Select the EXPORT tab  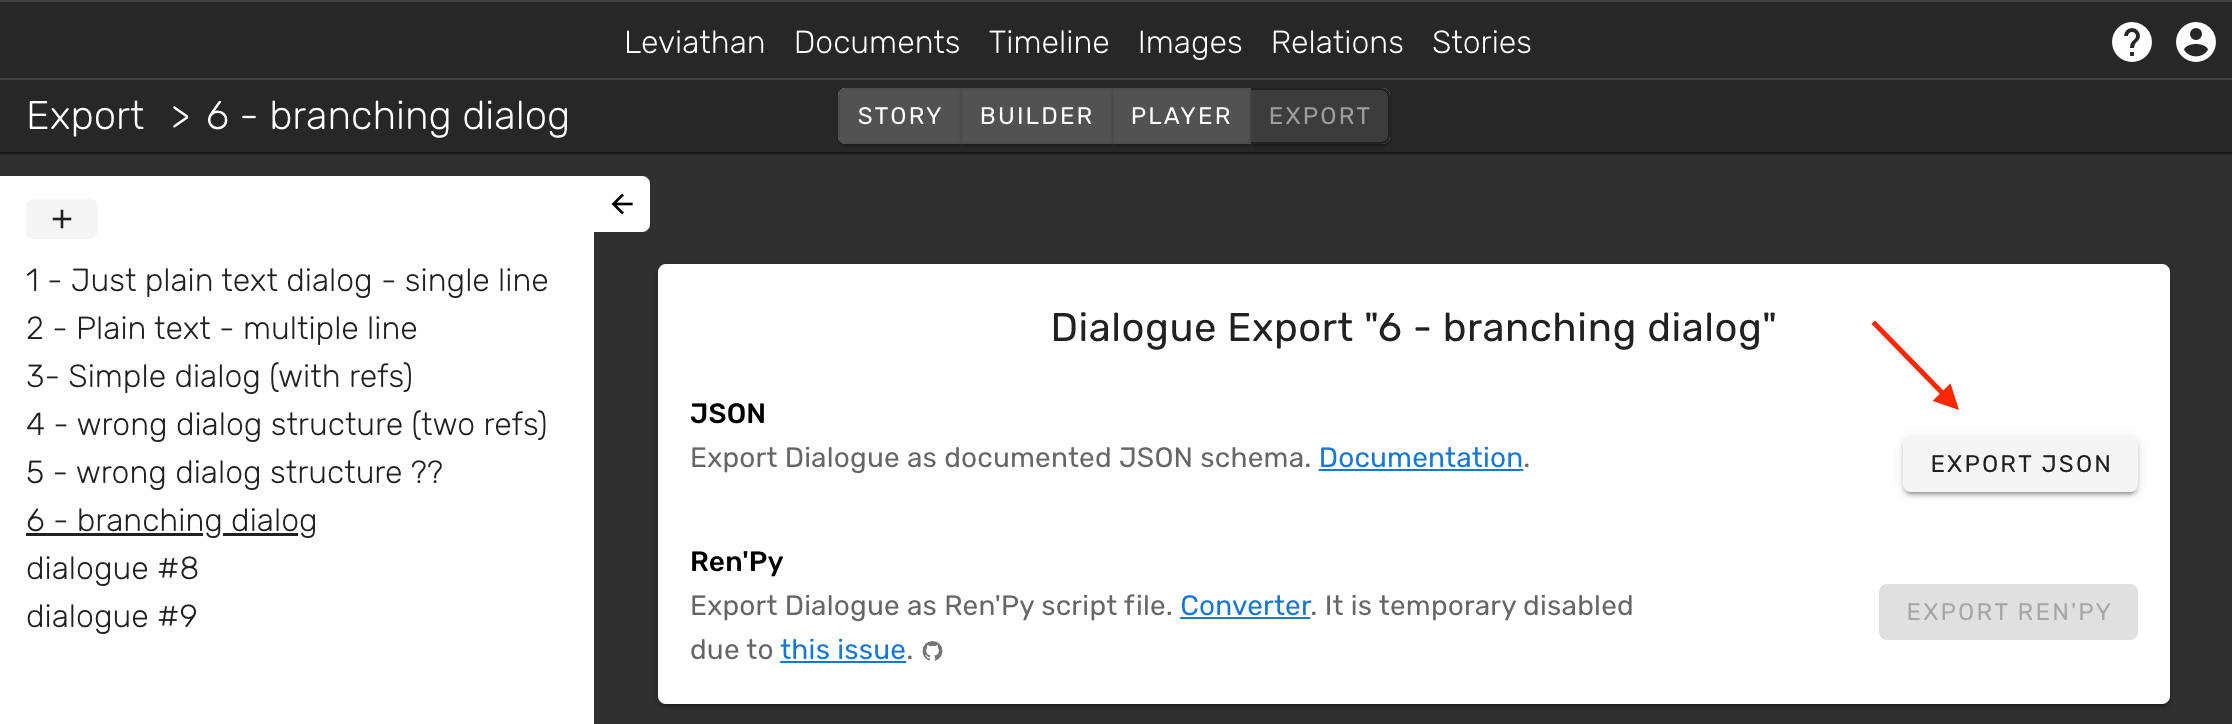coord(1319,116)
